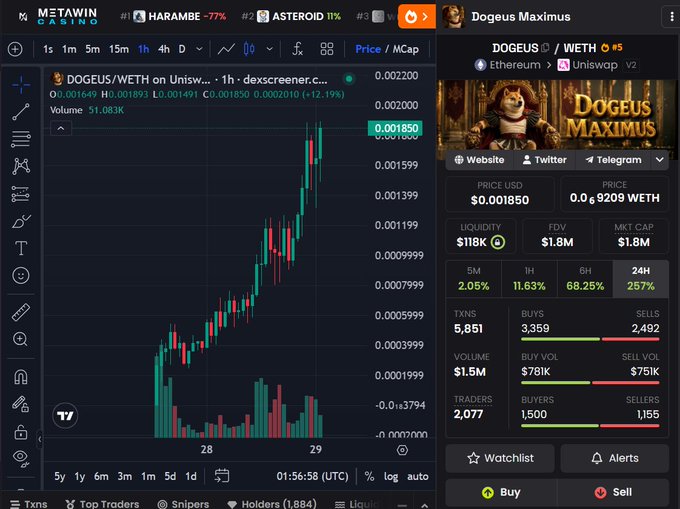The width and height of the screenshot is (680, 509).
Task: Select the ruler measure tool
Action: click(x=21, y=312)
